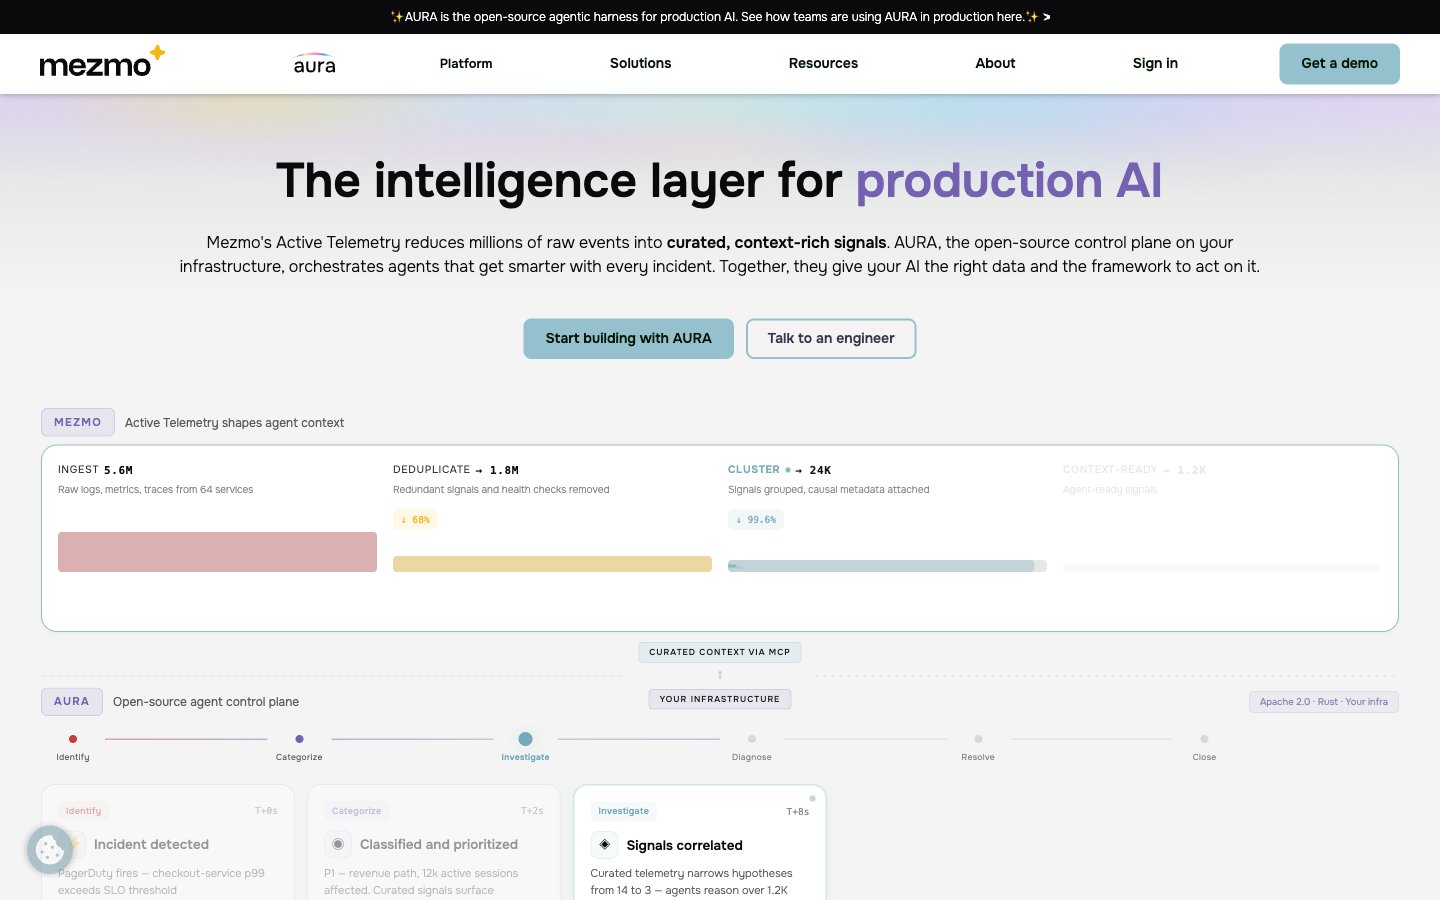Open cookie preferences icon

coord(50,850)
